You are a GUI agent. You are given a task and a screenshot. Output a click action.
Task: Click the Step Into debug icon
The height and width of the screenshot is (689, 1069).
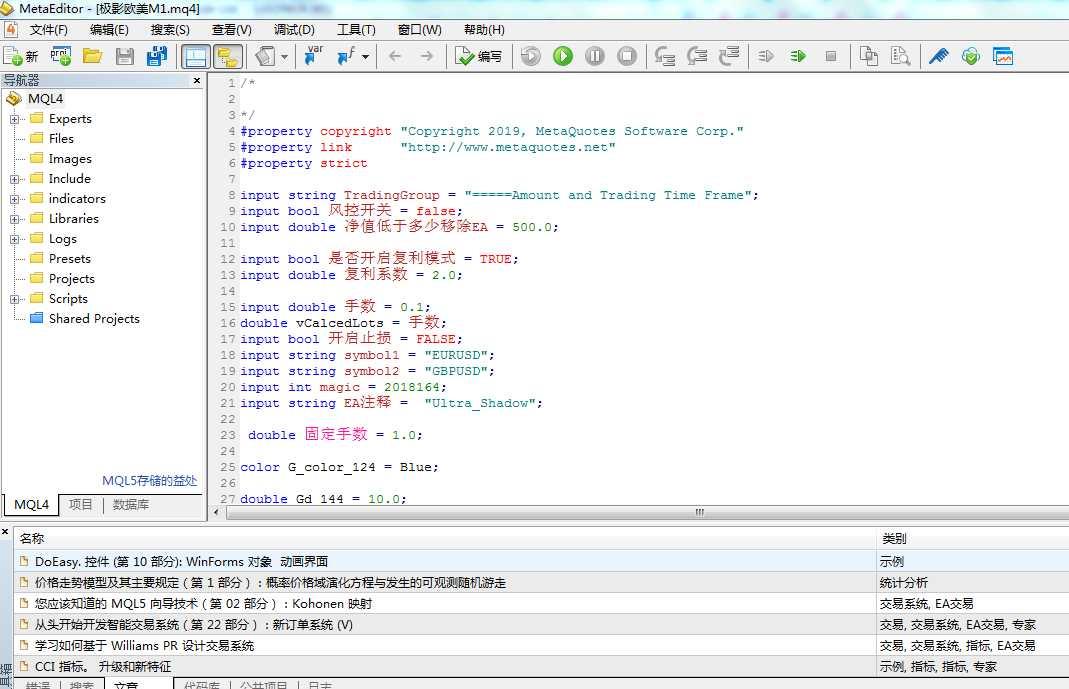pyautogui.click(x=665, y=56)
